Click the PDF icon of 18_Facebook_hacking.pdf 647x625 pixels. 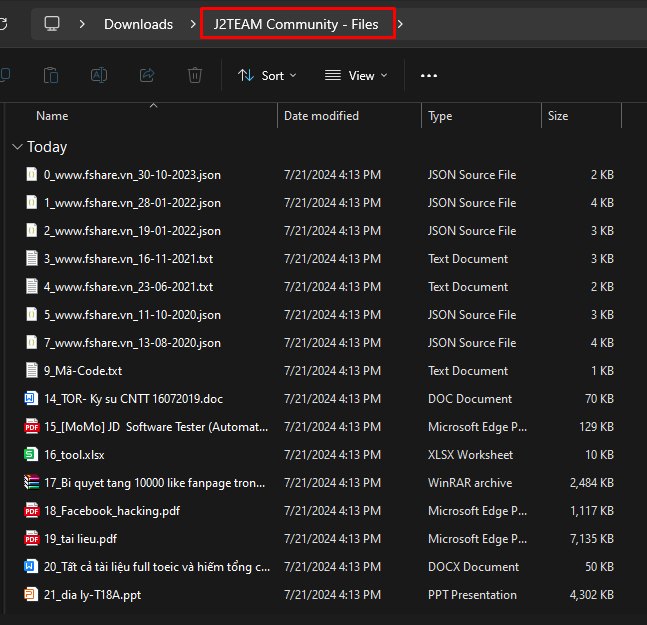(x=32, y=510)
